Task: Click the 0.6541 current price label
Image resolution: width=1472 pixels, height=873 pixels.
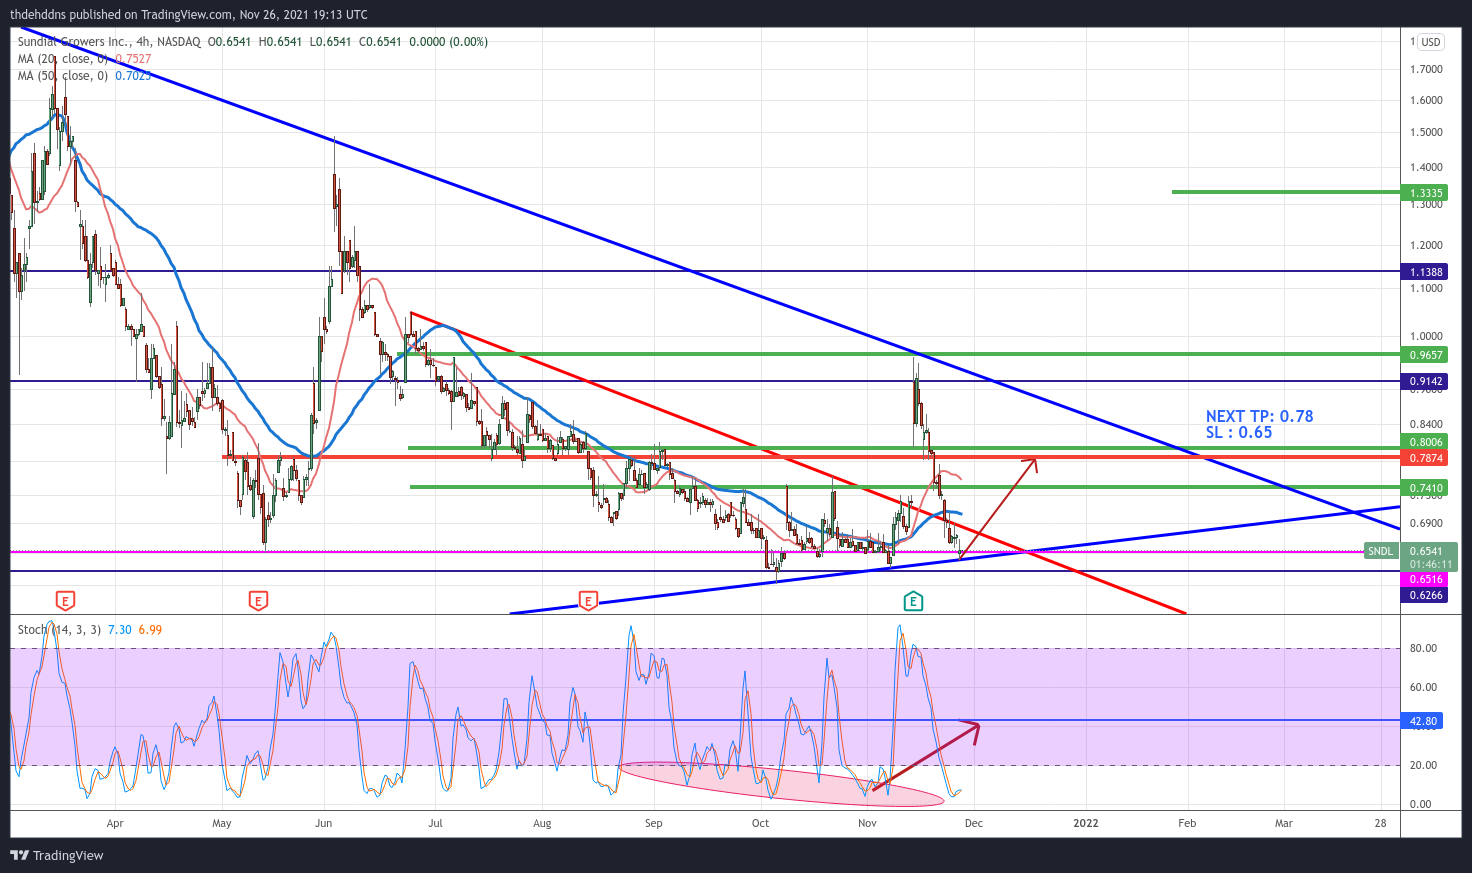Action: [1426, 551]
